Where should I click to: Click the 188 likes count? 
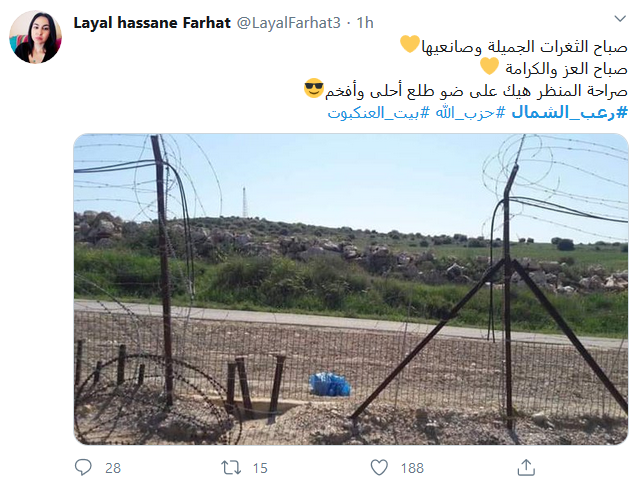pos(412,468)
